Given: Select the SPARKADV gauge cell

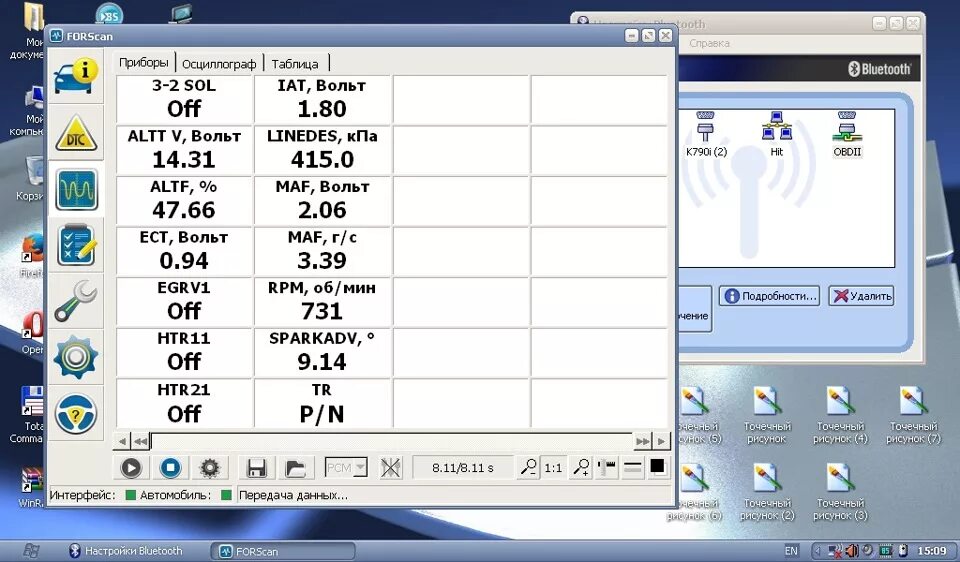Looking at the screenshot, I should [322, 352].
